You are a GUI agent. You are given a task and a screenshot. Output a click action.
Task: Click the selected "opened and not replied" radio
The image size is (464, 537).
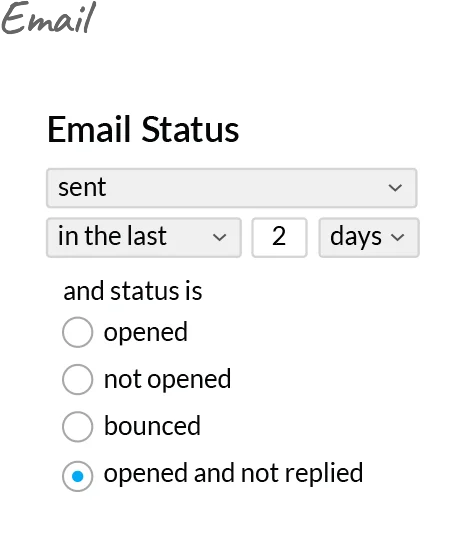(x=77, y=476)
